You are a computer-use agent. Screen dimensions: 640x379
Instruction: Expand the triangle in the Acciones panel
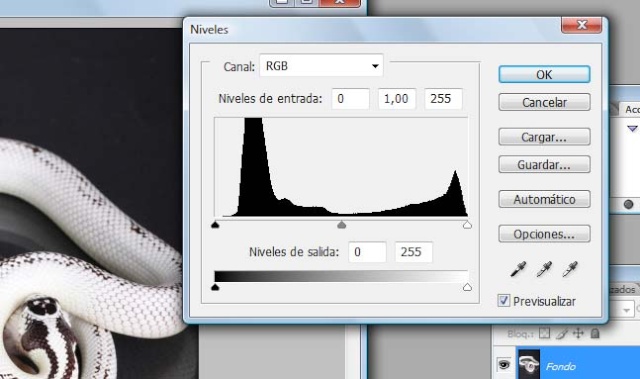pyautogui.click(x=632, y=129)
